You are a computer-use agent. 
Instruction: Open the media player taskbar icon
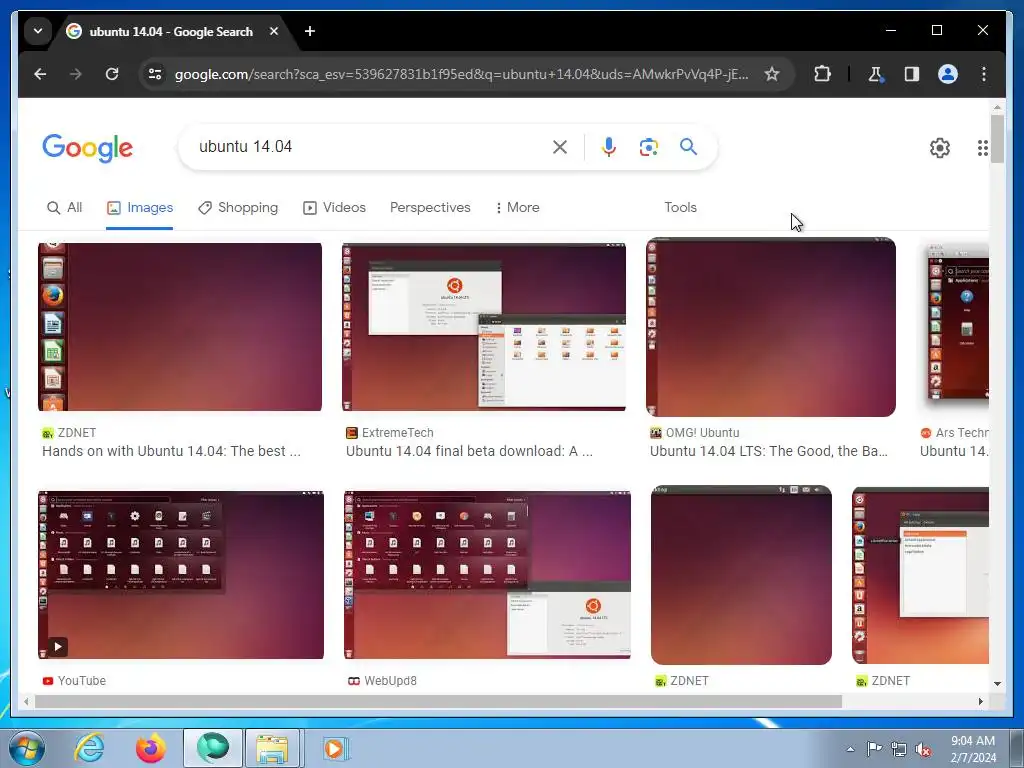(335, 748)
